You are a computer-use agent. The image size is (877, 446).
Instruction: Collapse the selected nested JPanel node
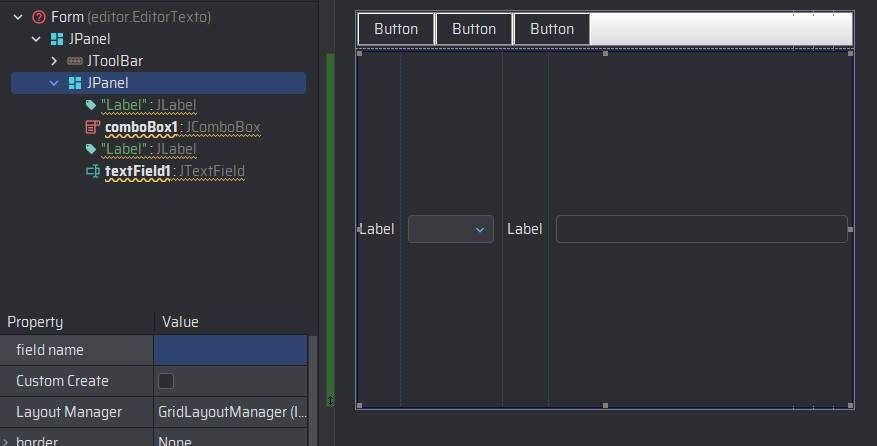pyautogui.click(x=54, y=83)
